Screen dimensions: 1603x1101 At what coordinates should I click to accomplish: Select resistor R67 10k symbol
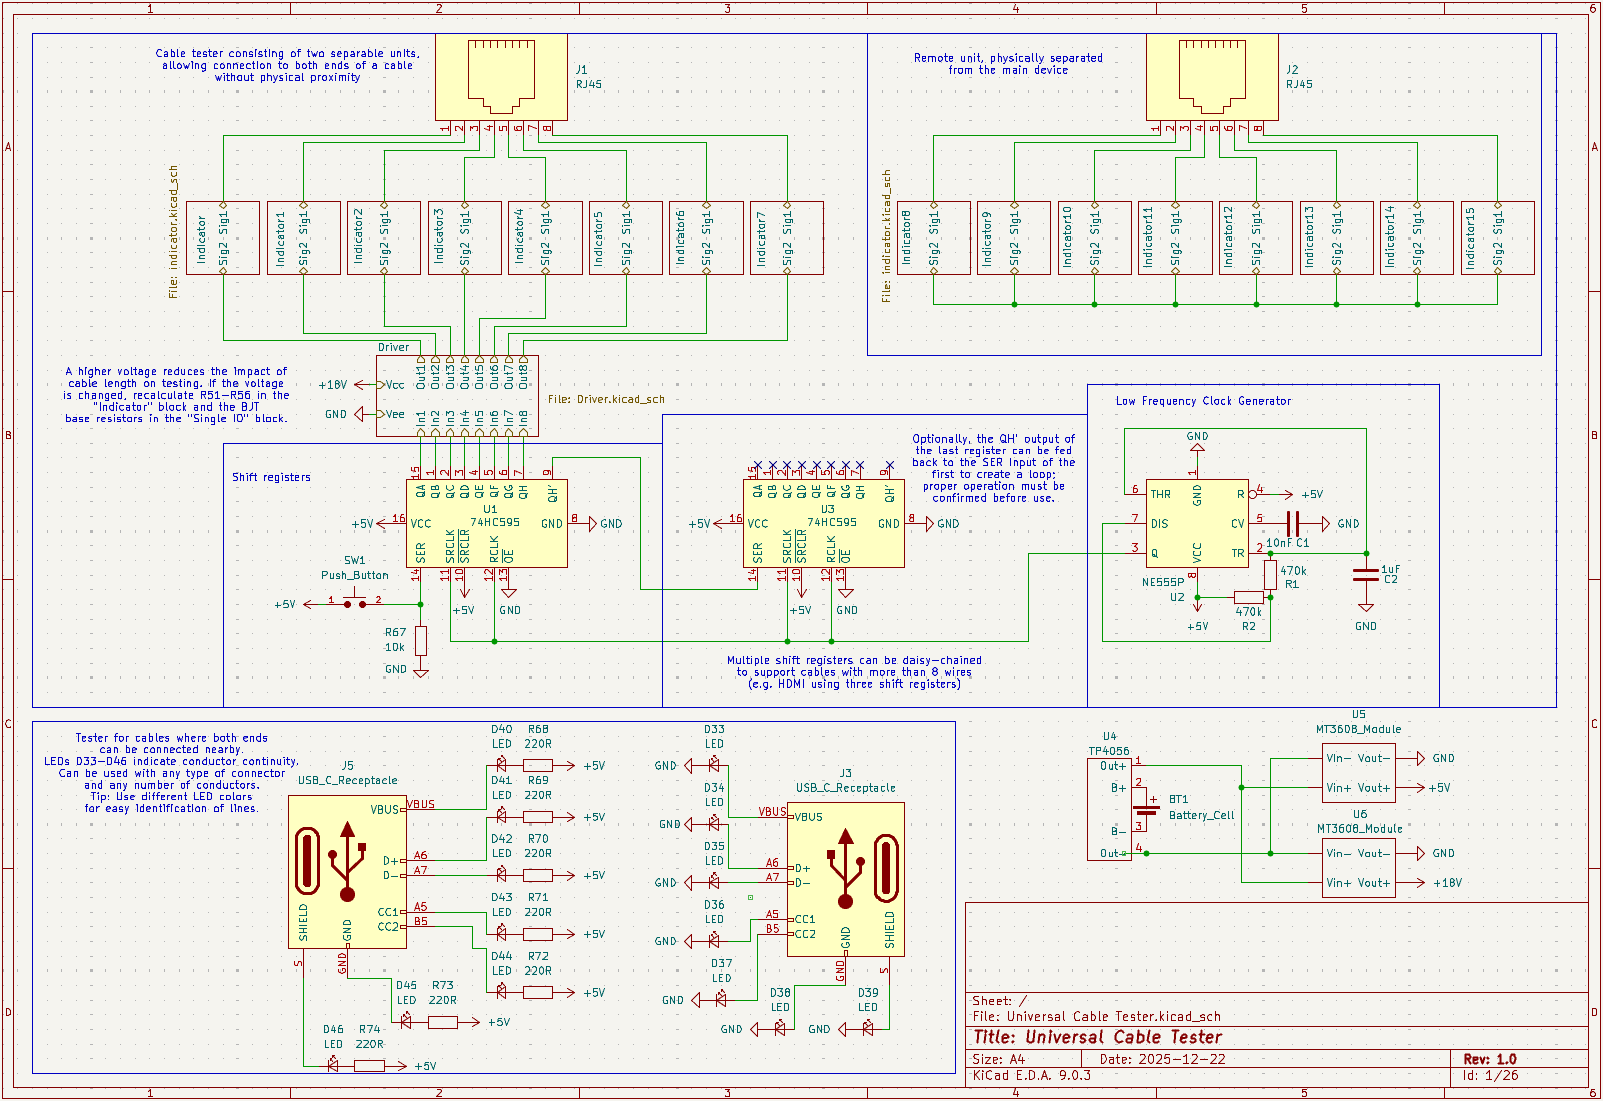421,641
